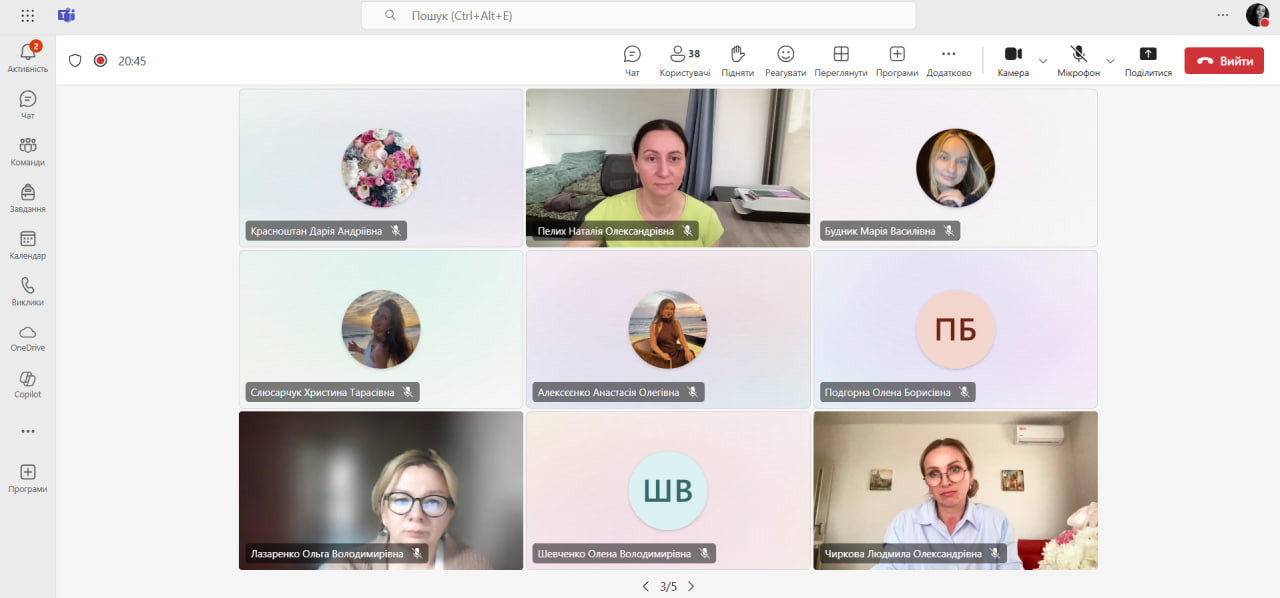Show the Користувачі participants list
This screenshot has height=598, width=1280.
tap(685, 60)
